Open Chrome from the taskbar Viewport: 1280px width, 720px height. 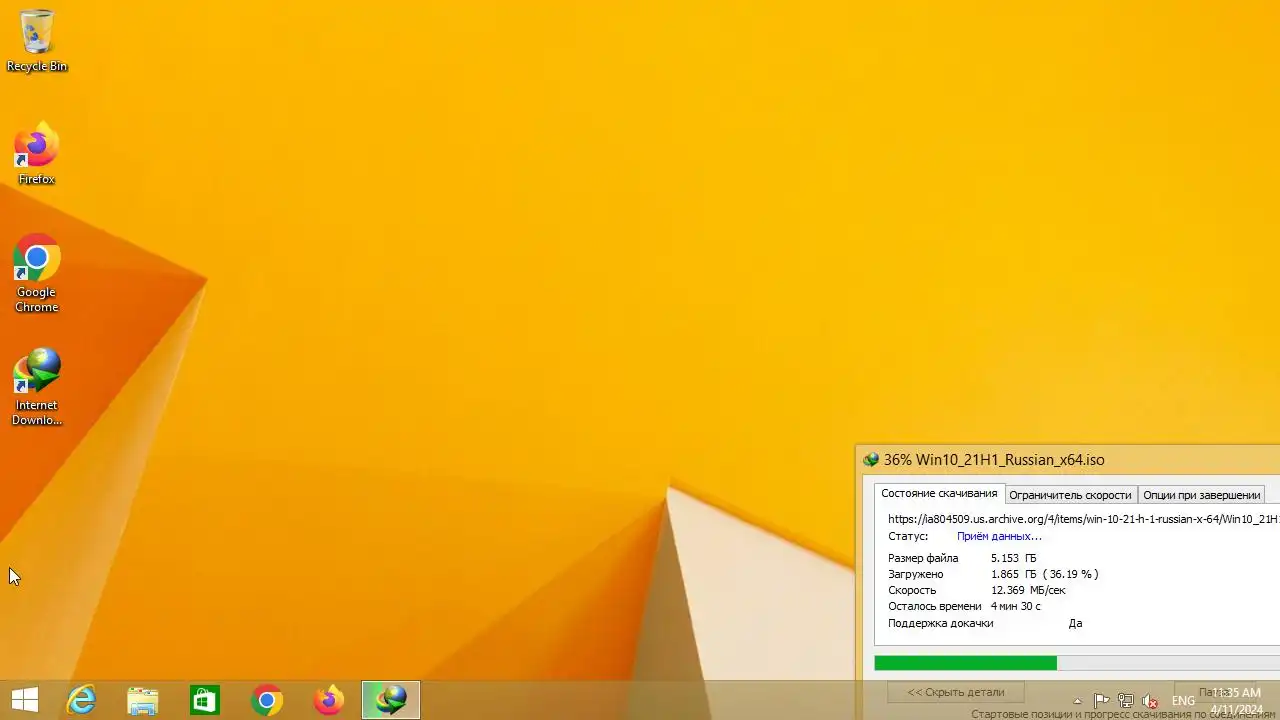click(x=267, y=700)
